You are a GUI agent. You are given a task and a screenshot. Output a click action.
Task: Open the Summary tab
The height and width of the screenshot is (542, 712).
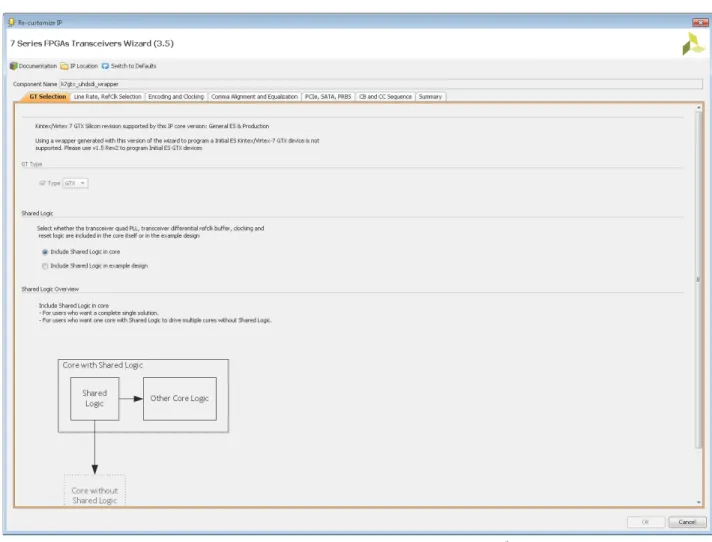point(430,97)
